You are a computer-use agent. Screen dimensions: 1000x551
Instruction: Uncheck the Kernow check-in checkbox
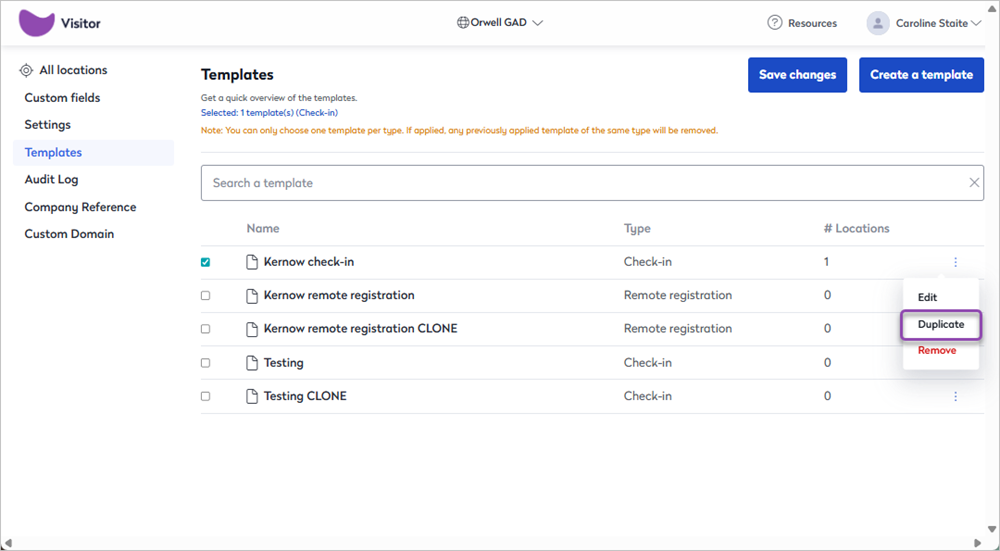[x=205, y=262]
